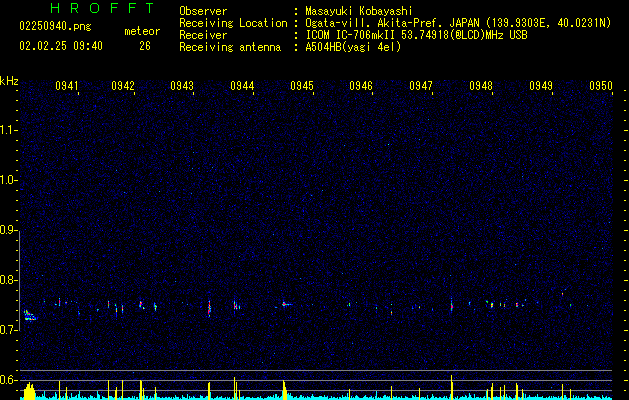629x400 pixels.
Task: Click the 0.9 kHz axis label
Action: point(9,230)
